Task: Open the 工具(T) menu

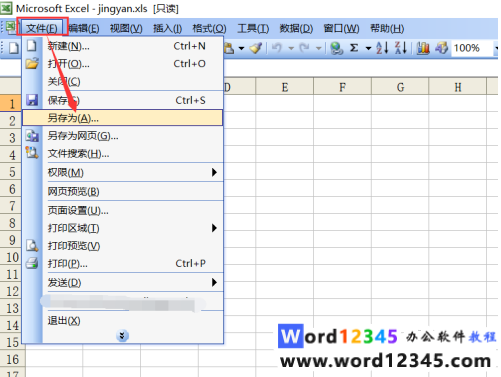Action: click(x=253, y=28)
